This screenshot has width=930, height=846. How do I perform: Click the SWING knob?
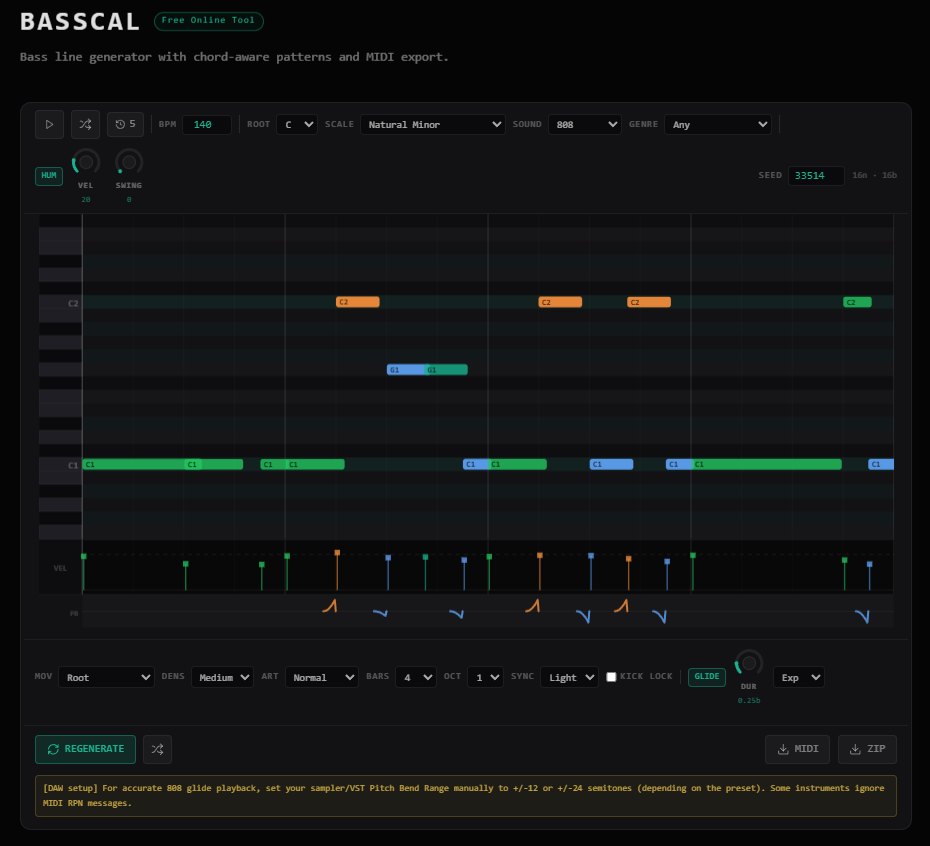(x=129, y=163)
